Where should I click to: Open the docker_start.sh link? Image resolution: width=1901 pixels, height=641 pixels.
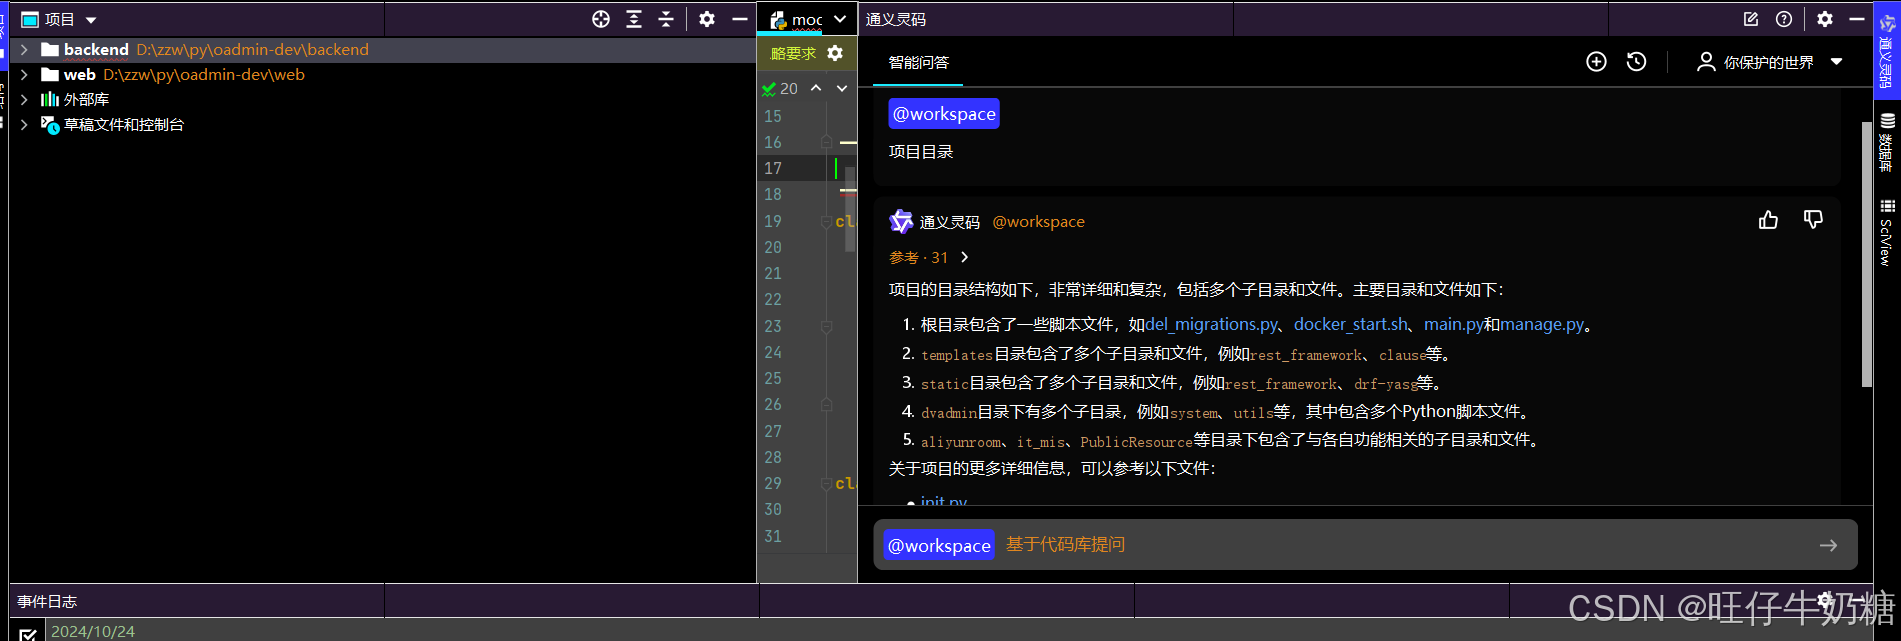[1351, 324]
